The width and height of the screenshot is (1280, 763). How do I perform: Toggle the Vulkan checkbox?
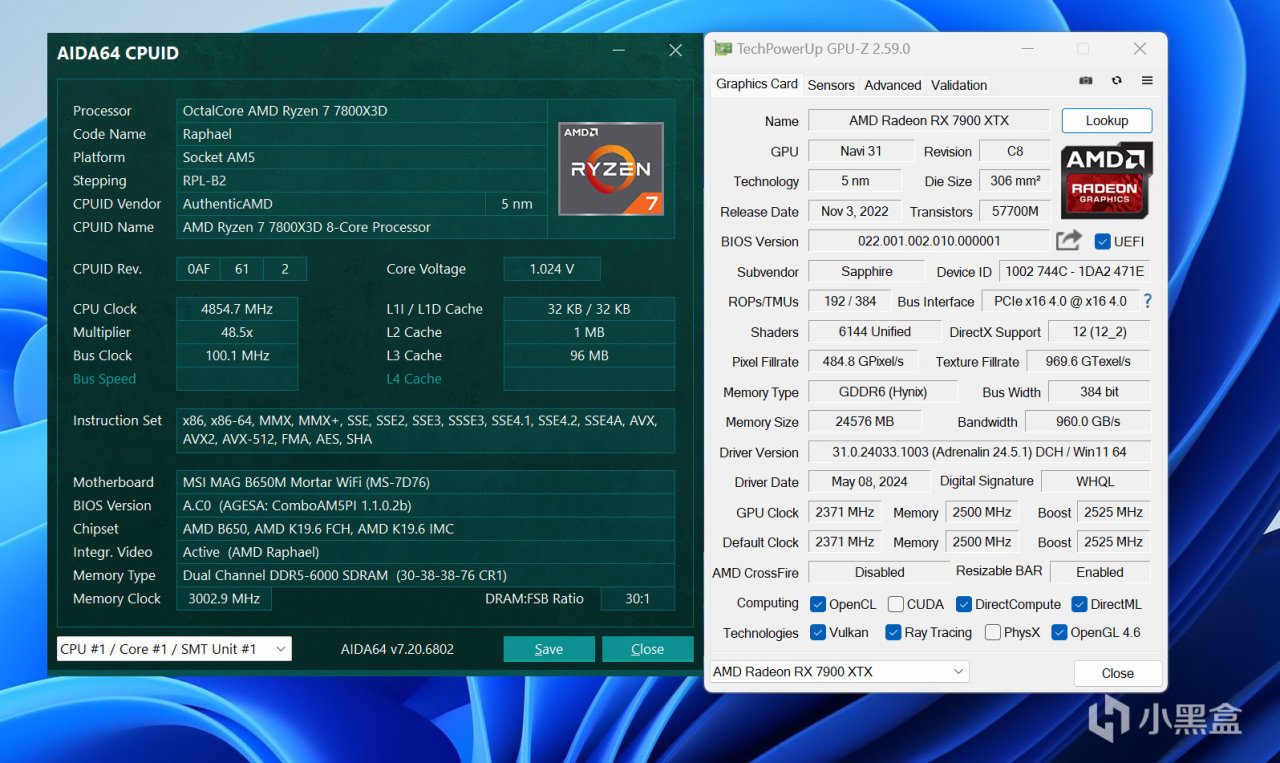click(x=818, y=632)
